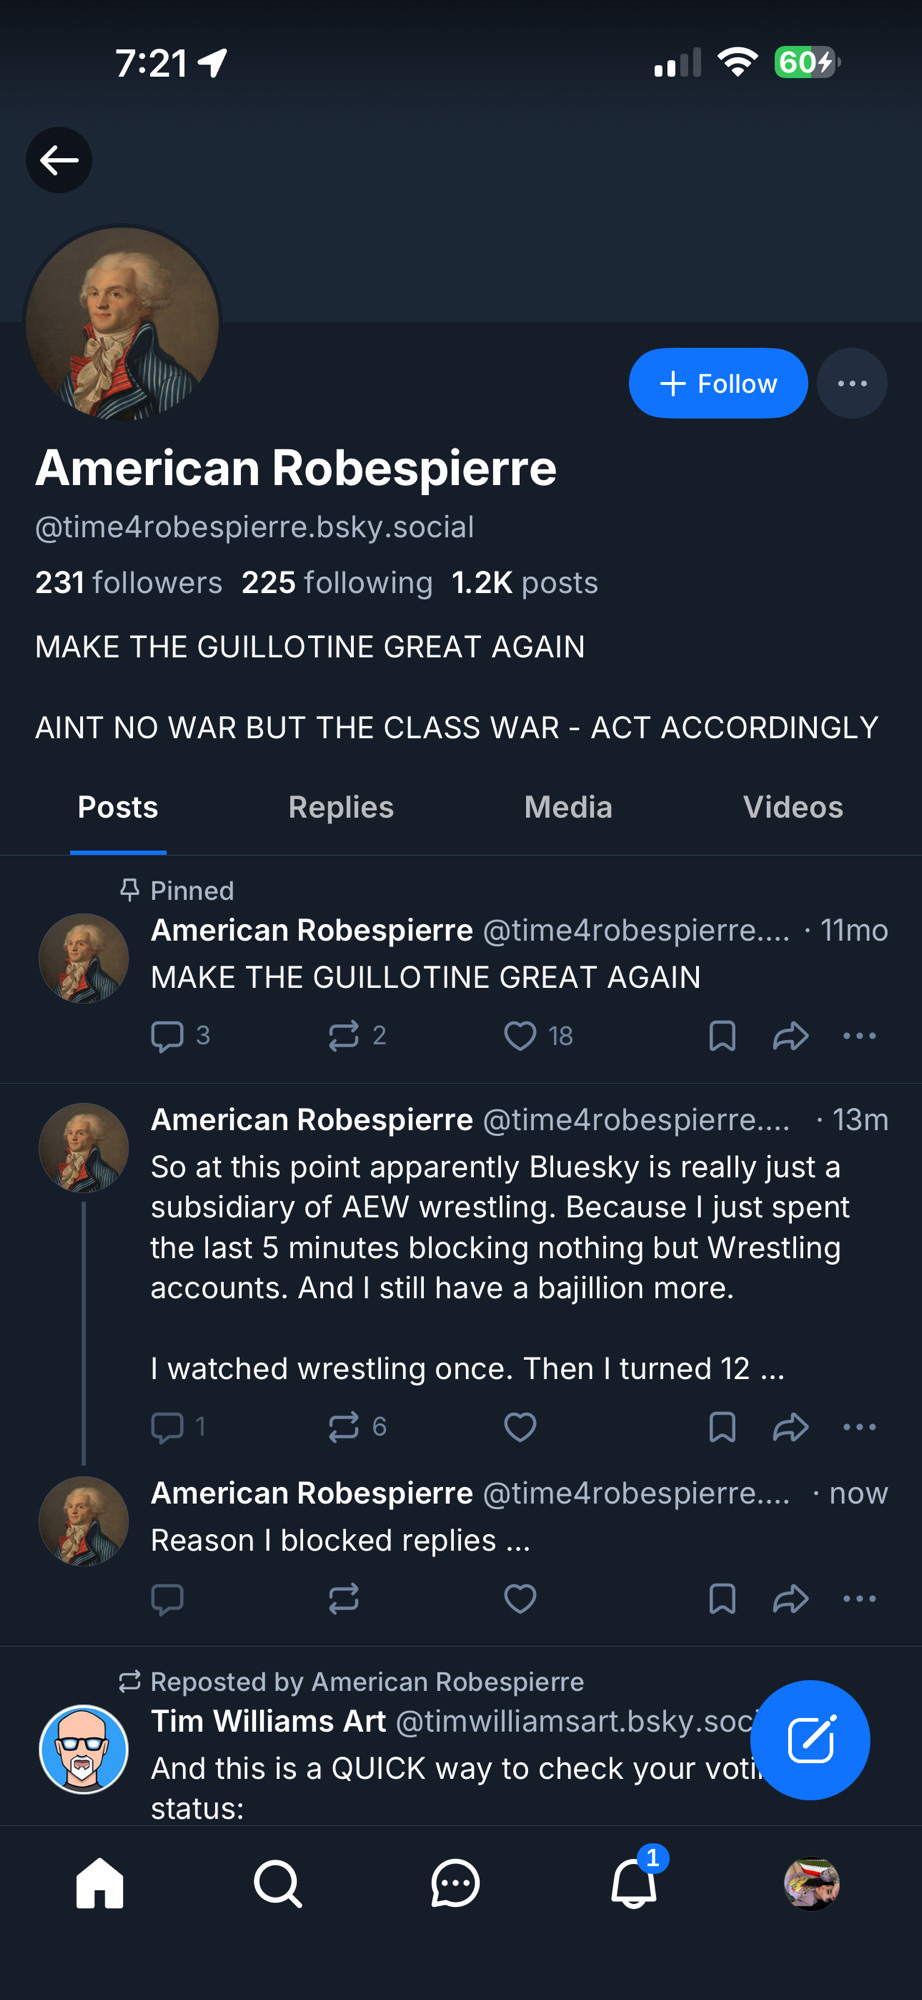Open the Videos tab
922x2000 pixels.
[x=793, y=808]
